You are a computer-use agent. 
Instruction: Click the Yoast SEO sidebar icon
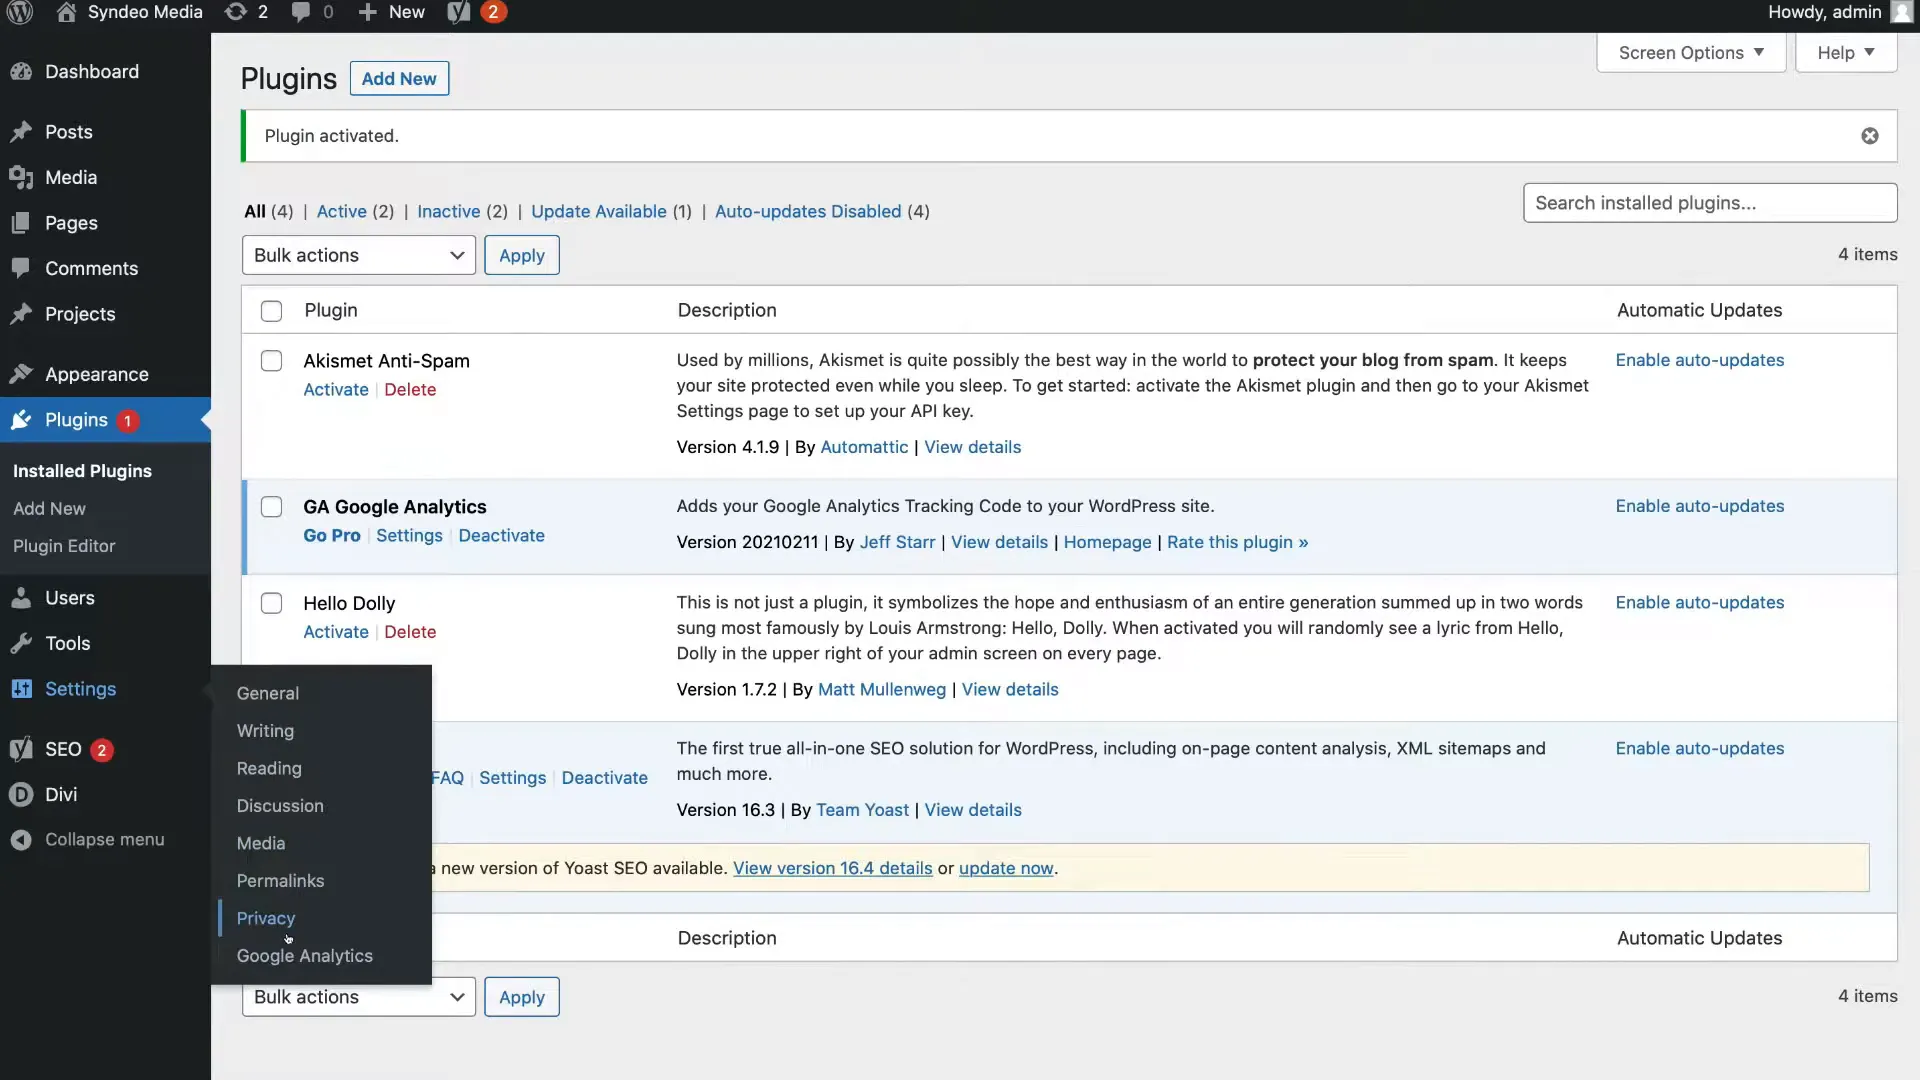21,749
